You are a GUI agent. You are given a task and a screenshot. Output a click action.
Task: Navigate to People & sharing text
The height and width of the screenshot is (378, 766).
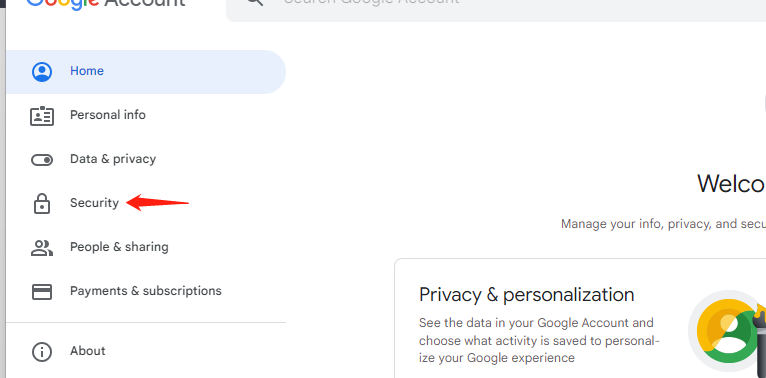(119, 247)
